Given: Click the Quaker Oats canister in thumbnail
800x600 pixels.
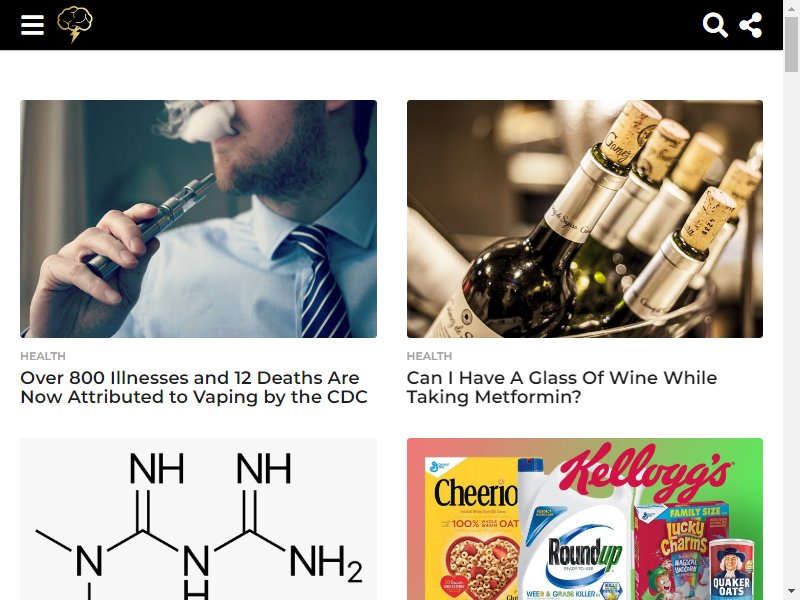Looking at the screenshot, I should [732, 570].
